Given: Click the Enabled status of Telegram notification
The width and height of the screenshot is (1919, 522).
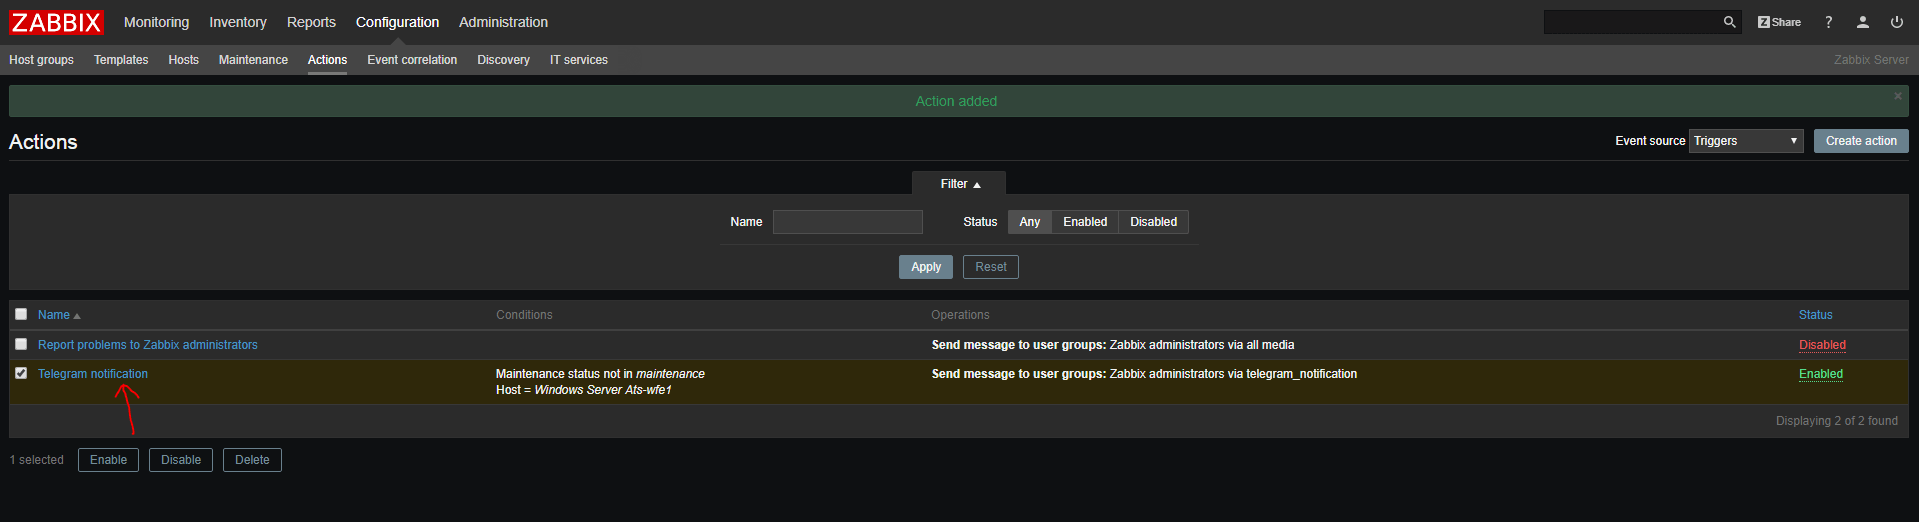Looking at the screenshot, I should click(x=1820, y=374).
